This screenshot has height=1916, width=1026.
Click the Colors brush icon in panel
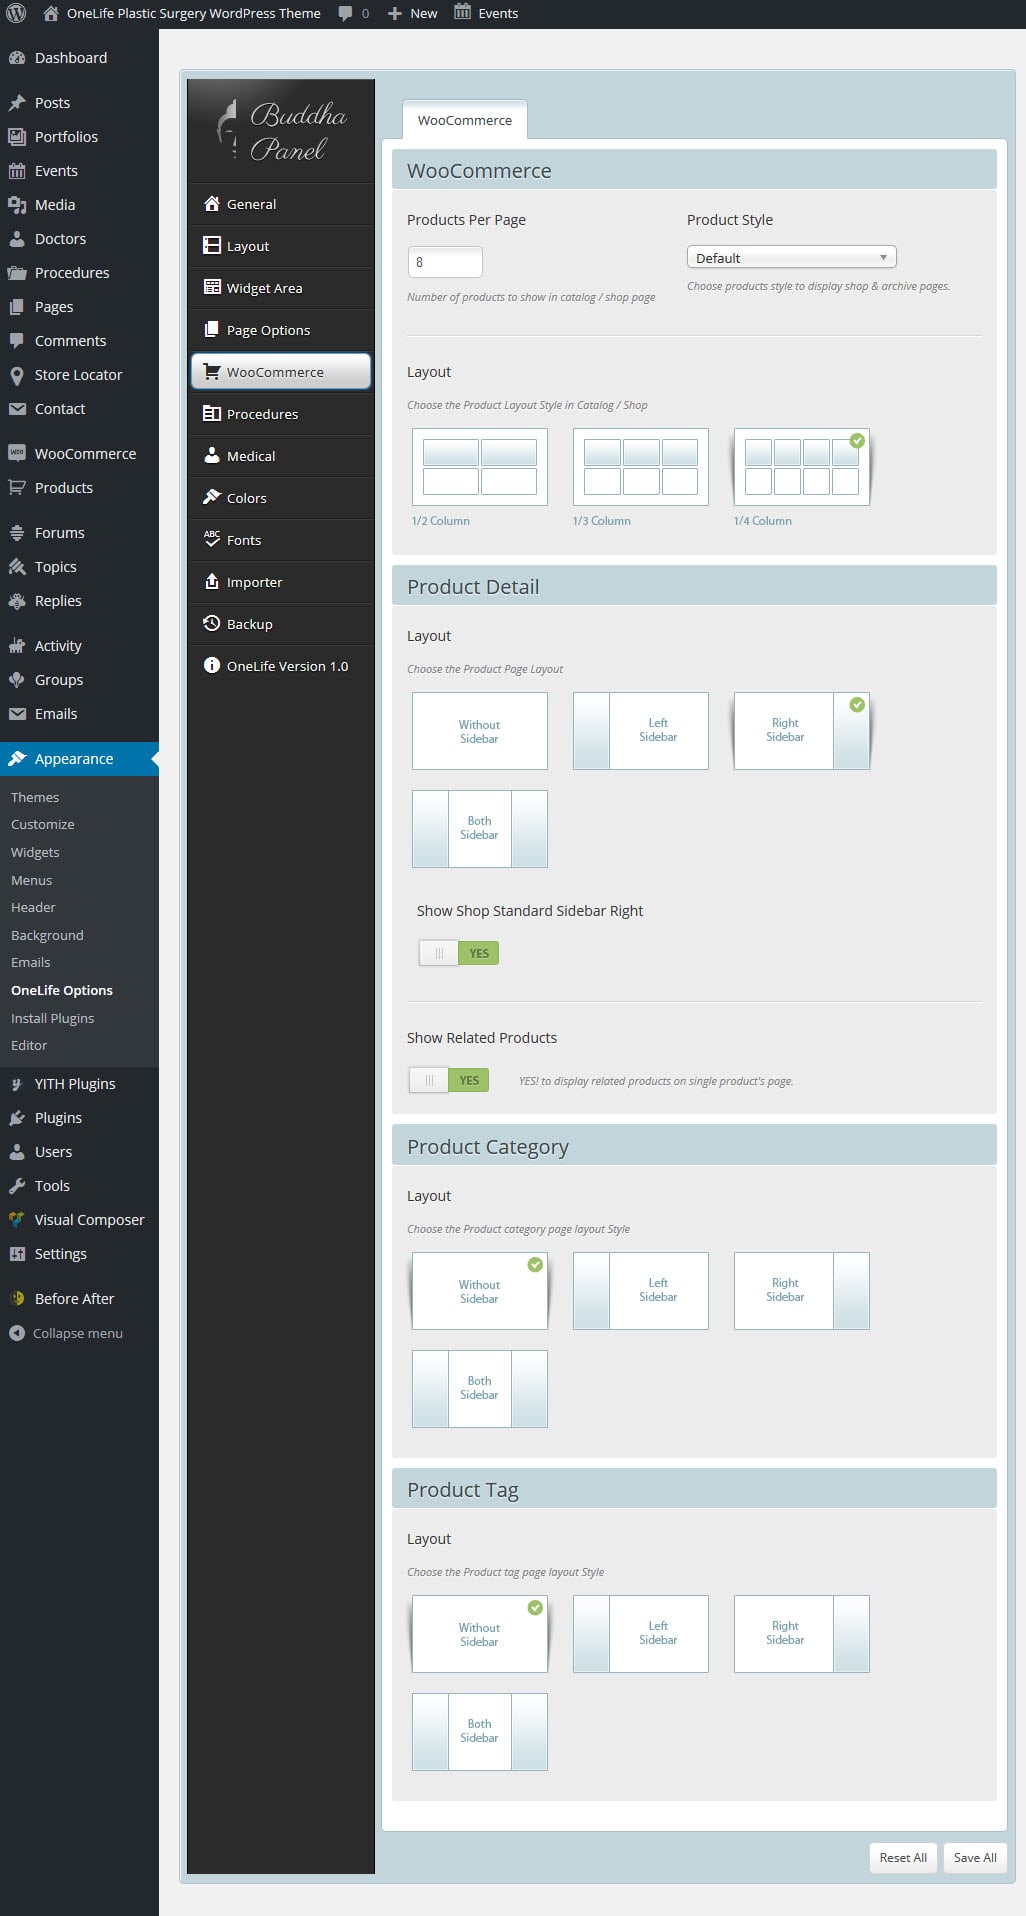211,497
